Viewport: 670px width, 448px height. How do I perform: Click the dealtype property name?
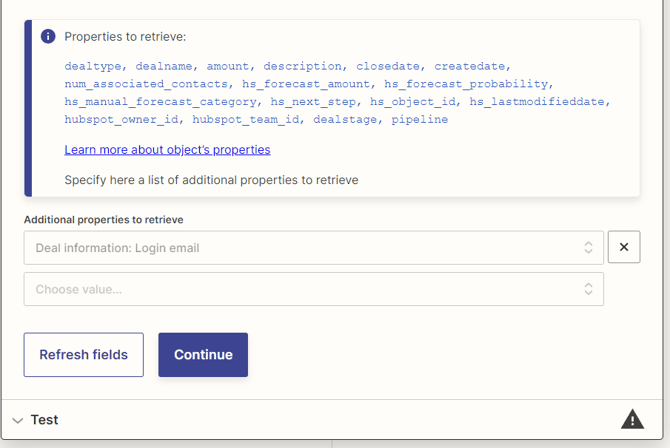pyautogui.click(x=93, y=66)
